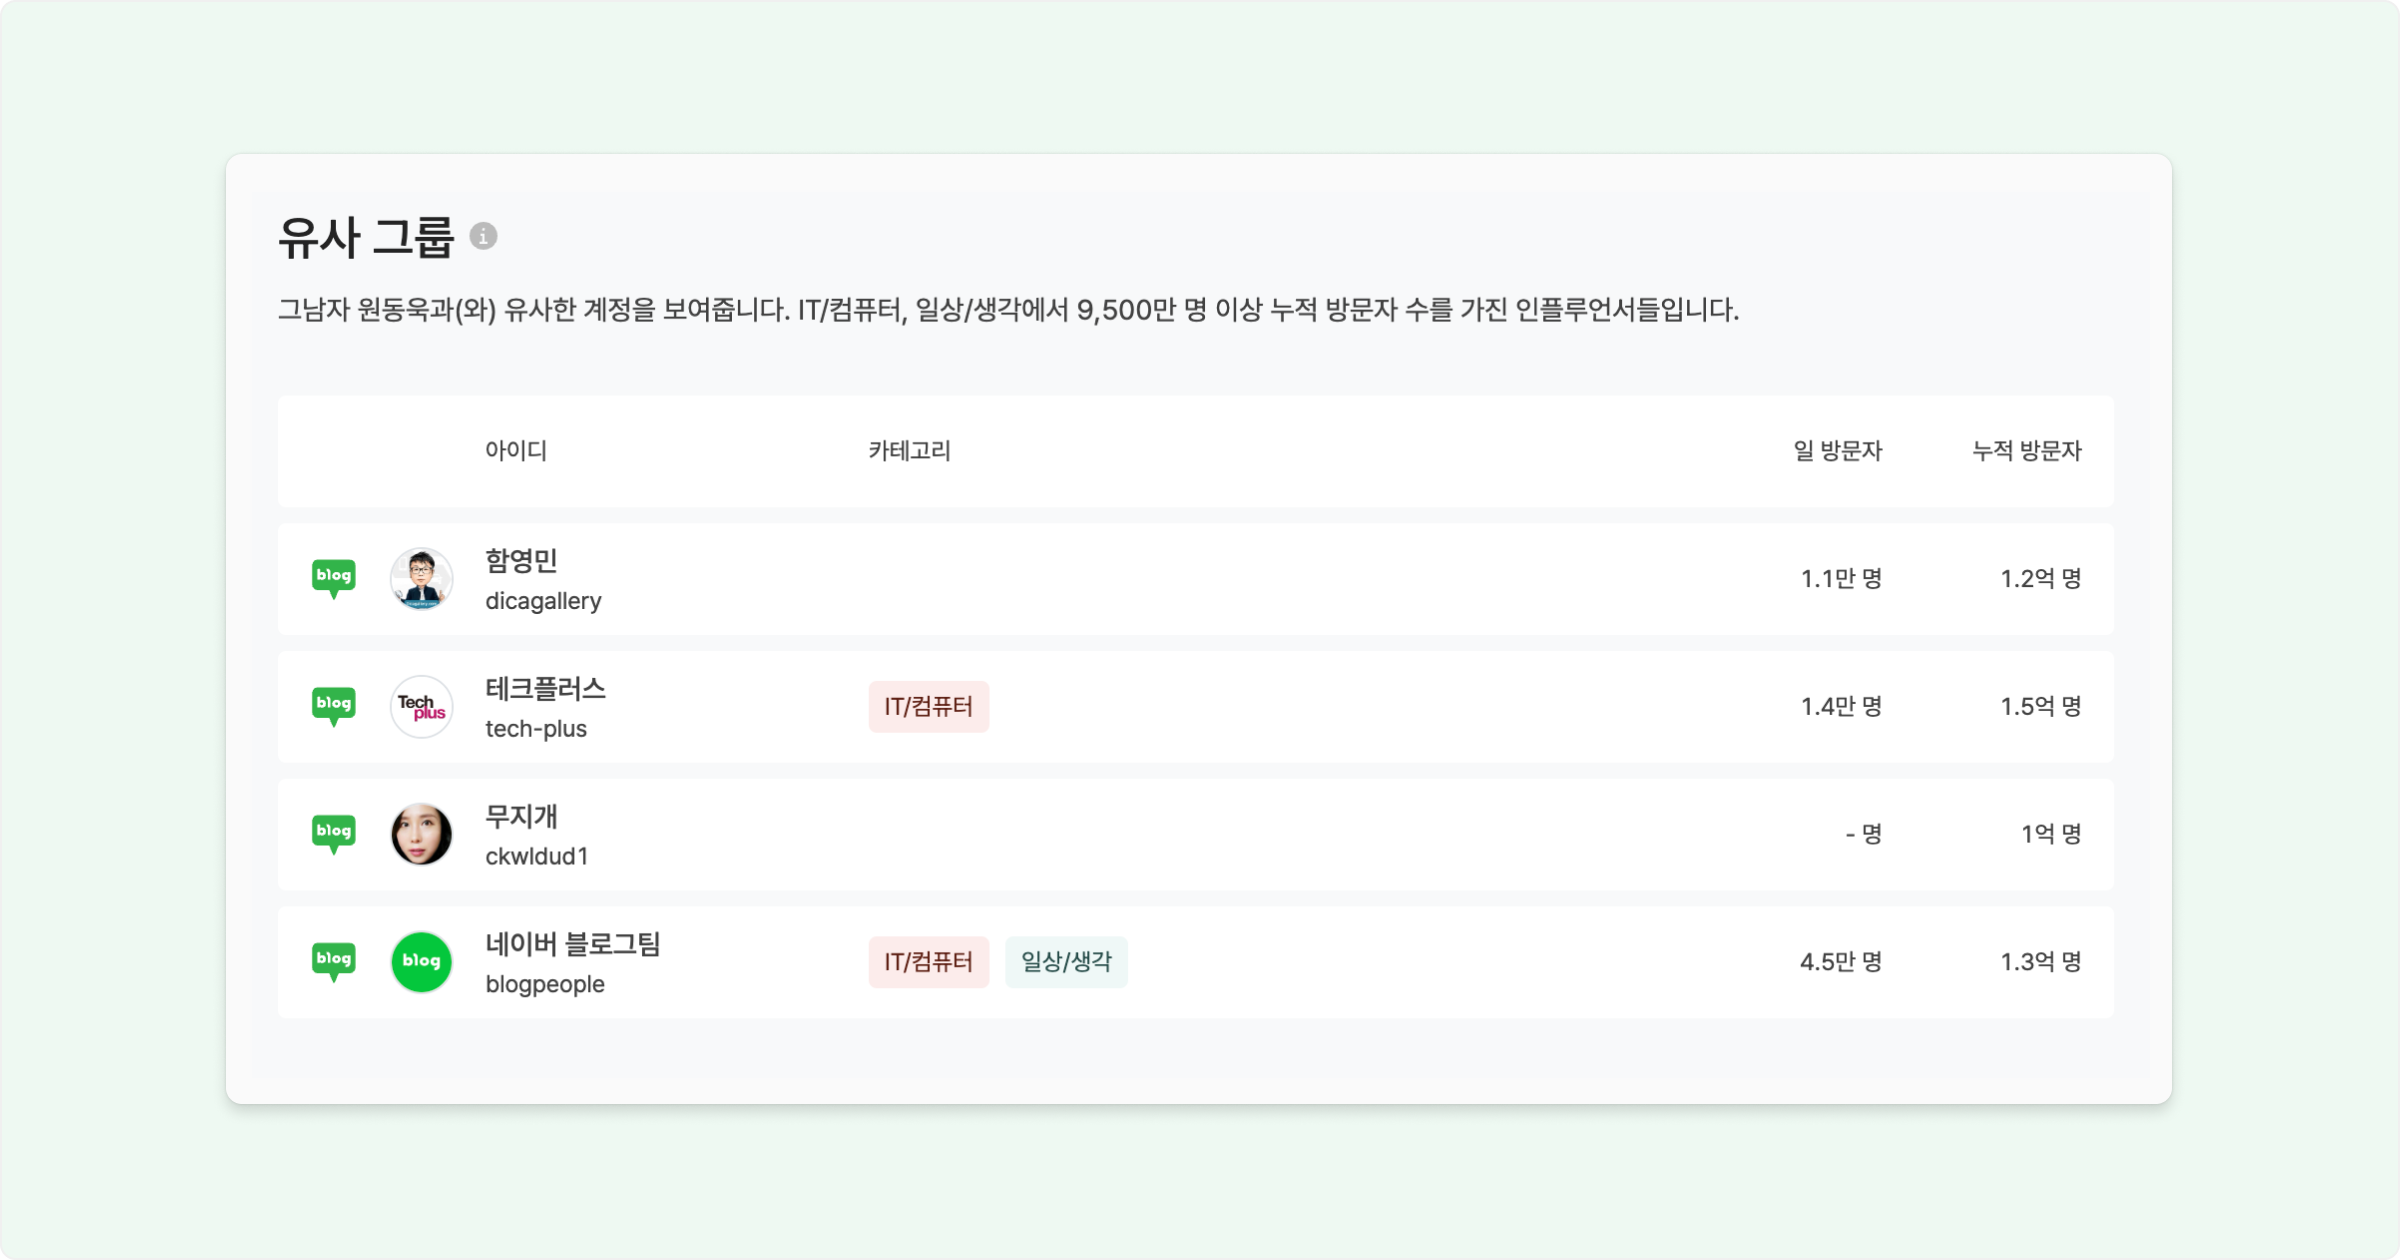Open the 함영민 account name link
2400x1260 pixels.
point(521,561)
